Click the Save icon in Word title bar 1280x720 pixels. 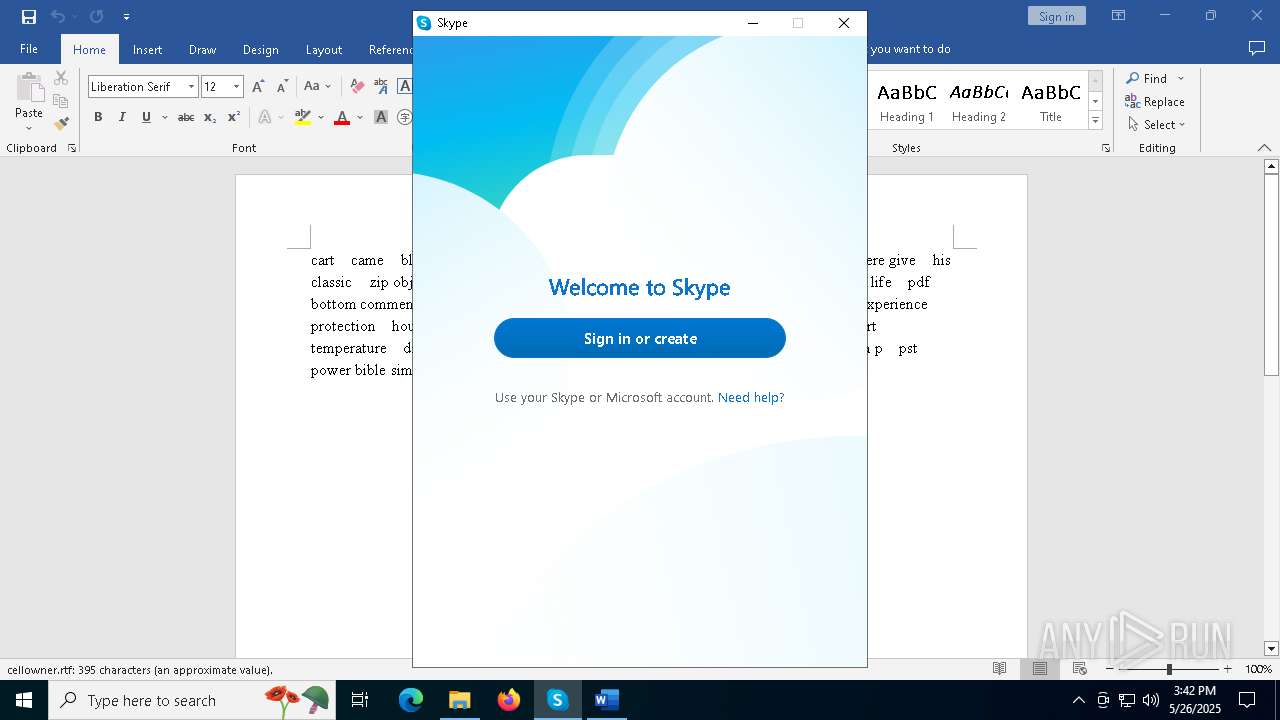pos(29,16)
